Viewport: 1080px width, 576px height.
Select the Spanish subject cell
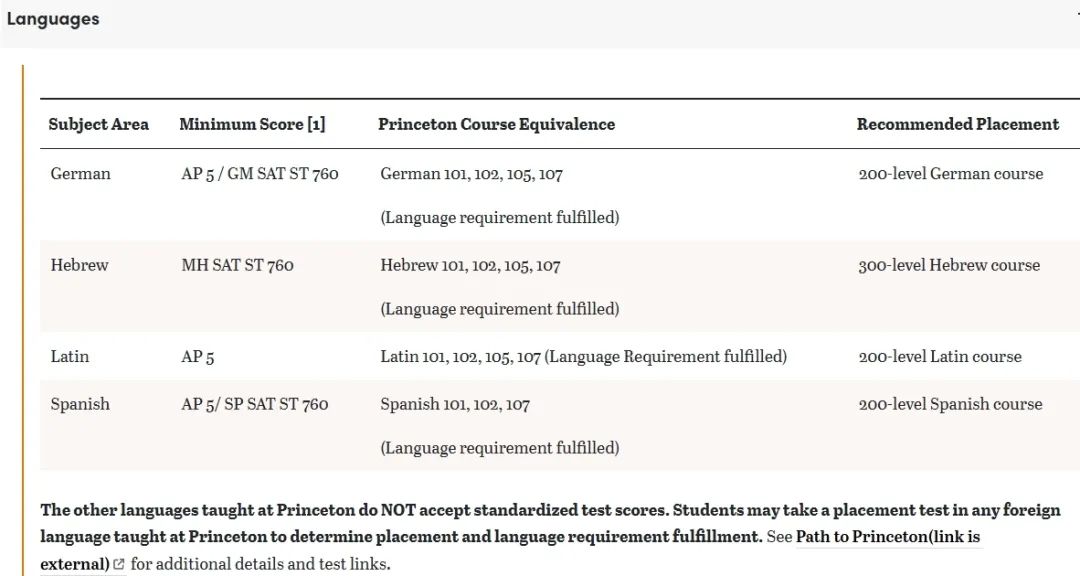80,404
